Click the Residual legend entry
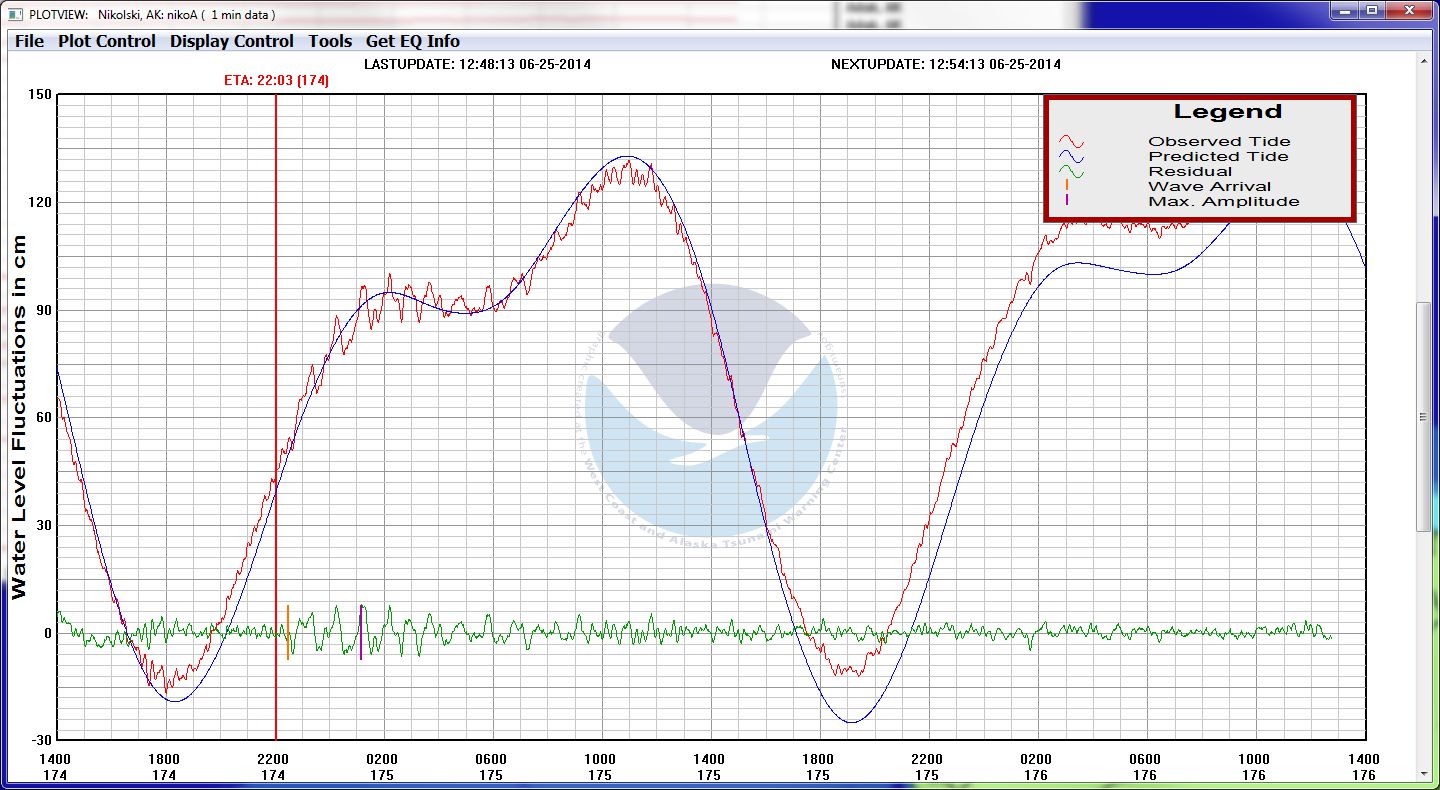The image size is (1440, 790). (x=1190, y=172)
